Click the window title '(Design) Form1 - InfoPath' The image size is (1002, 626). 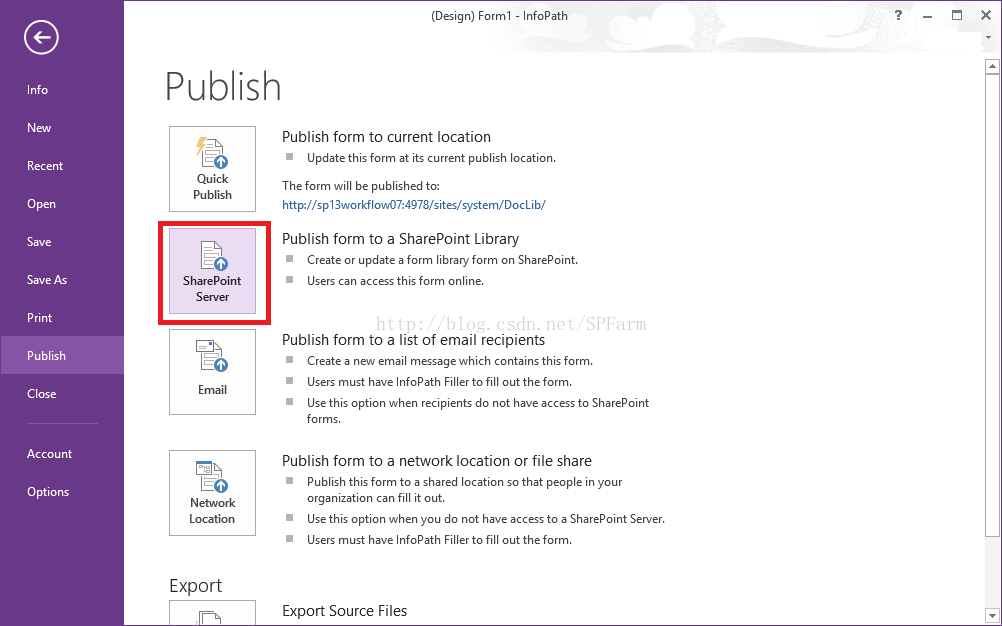(x=499, y=16)
